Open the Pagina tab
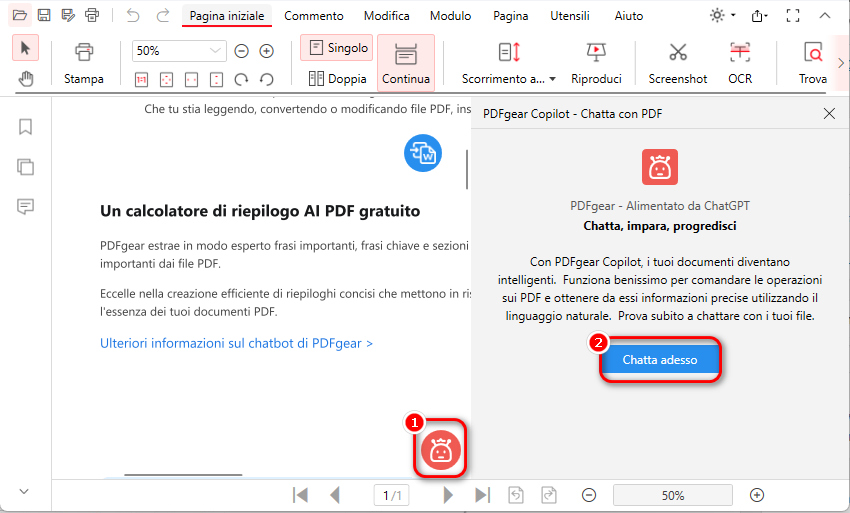This screenshot has width=850, height=513. 511,16
